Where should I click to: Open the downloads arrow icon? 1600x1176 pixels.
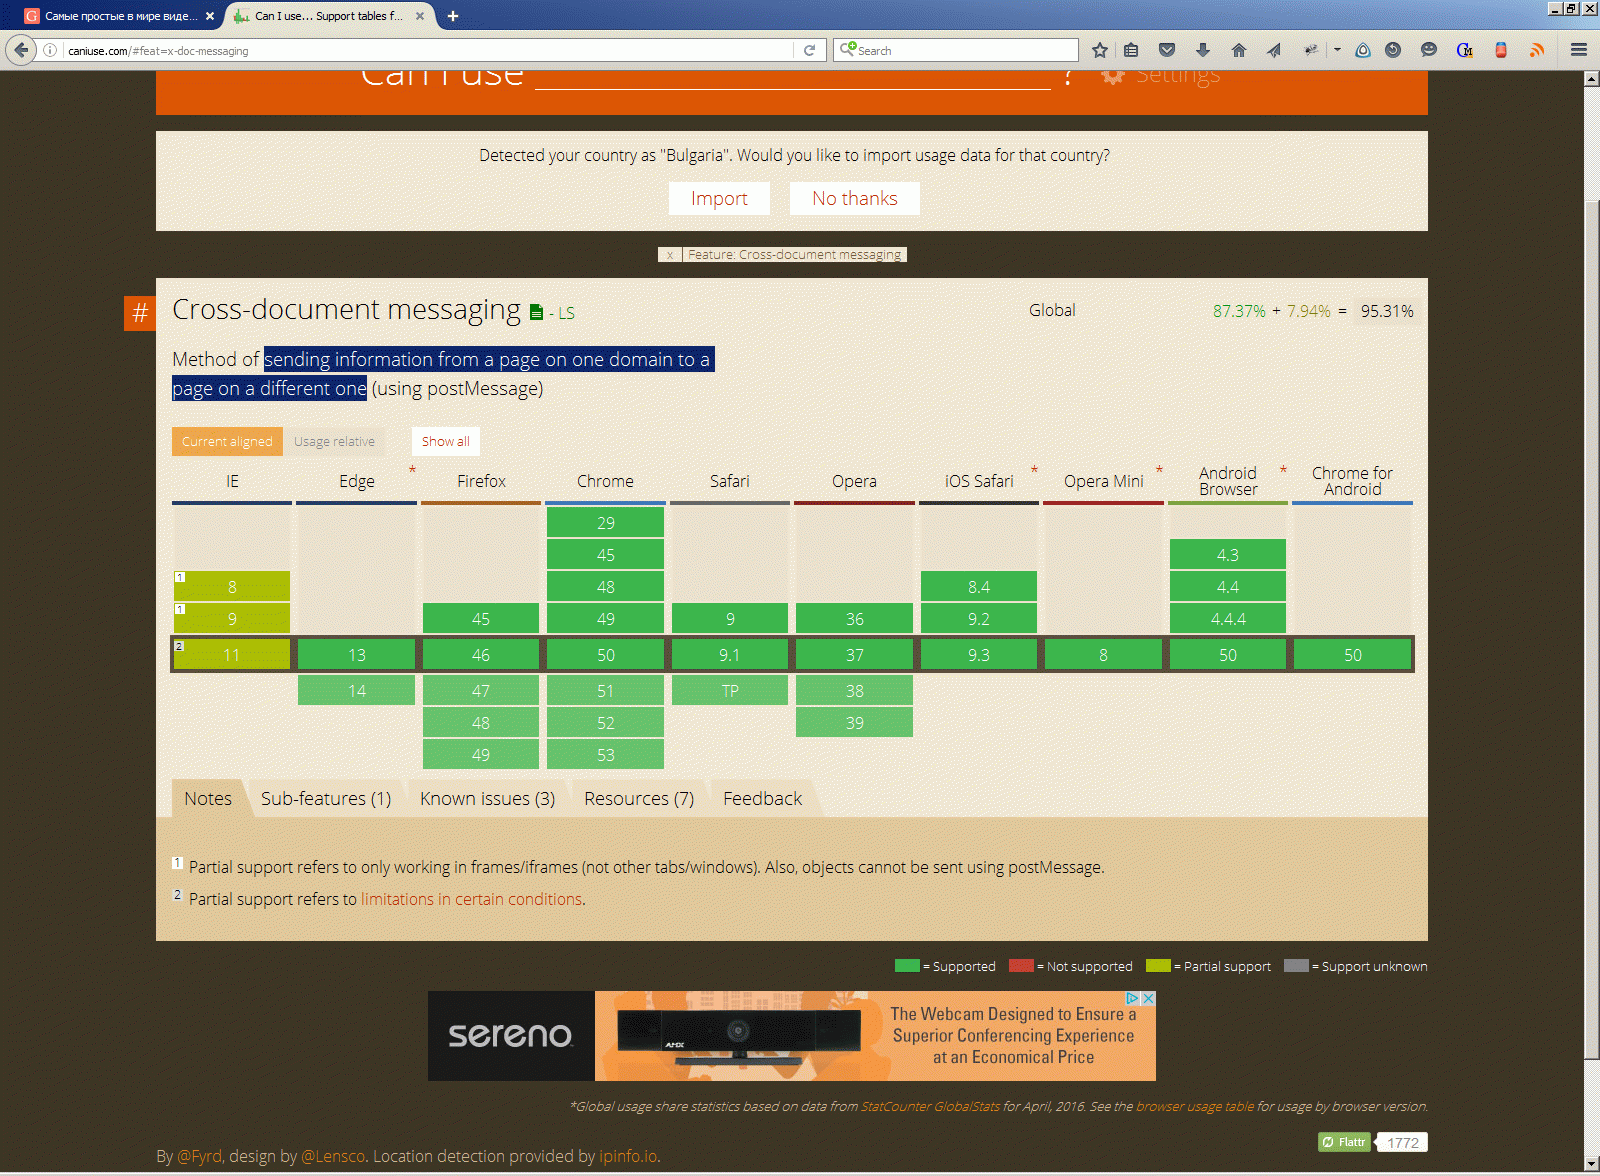pos(1203,50)
